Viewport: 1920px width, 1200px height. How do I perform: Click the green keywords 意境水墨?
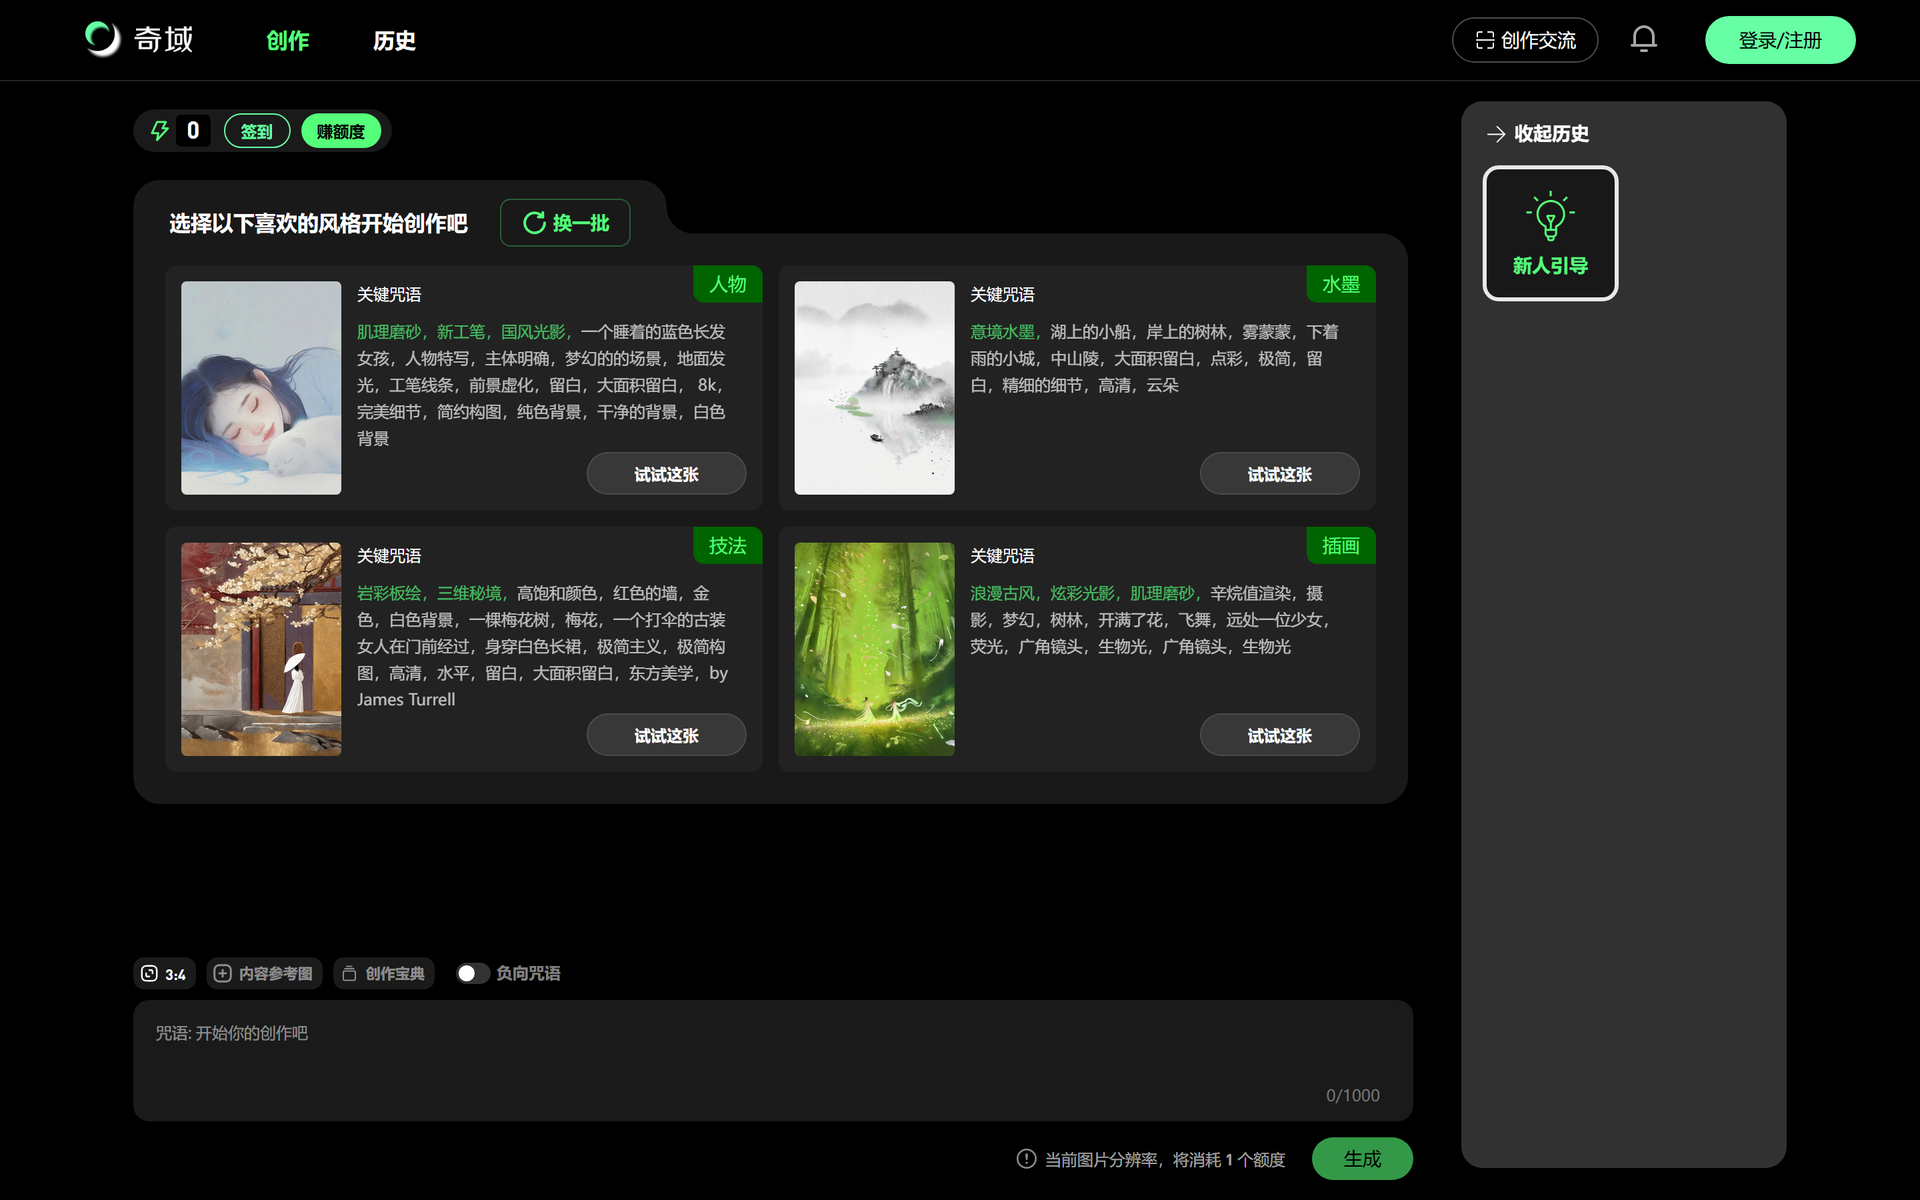coord(1002,332)
